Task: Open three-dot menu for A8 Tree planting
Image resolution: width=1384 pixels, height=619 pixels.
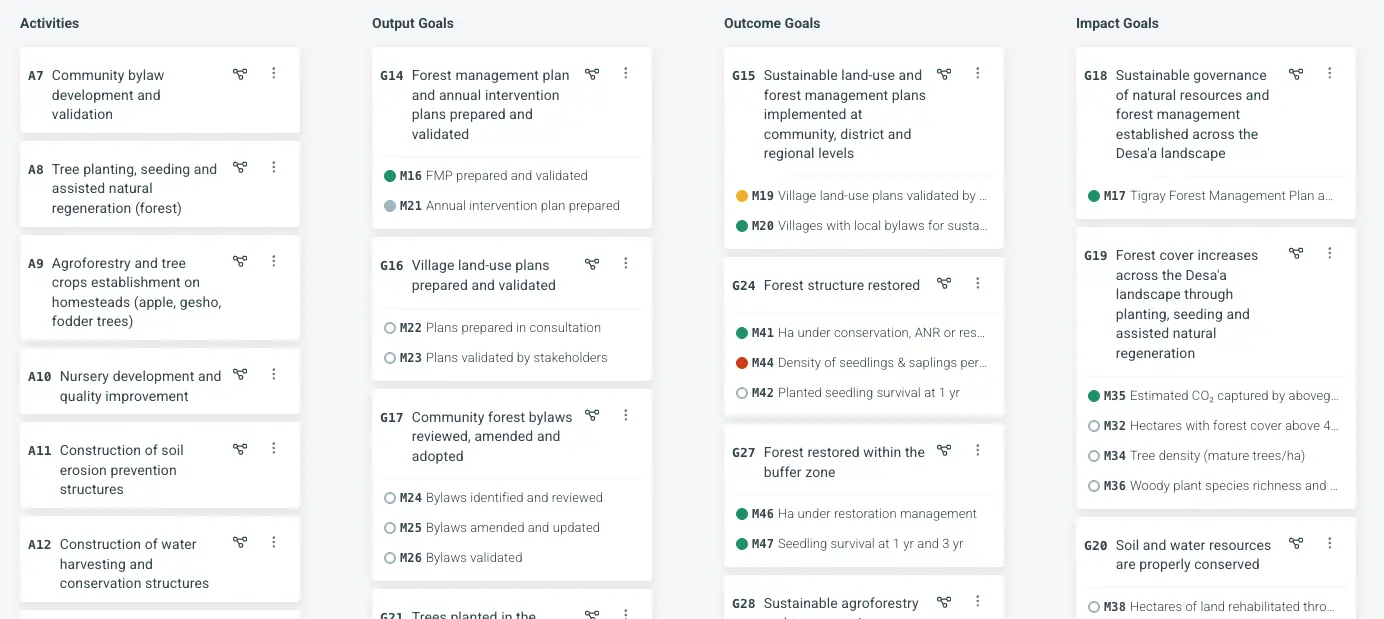Action: pos(274,167)
